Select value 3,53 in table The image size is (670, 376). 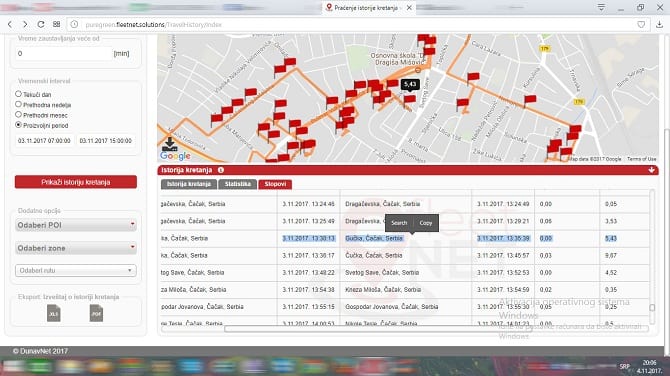611,221
